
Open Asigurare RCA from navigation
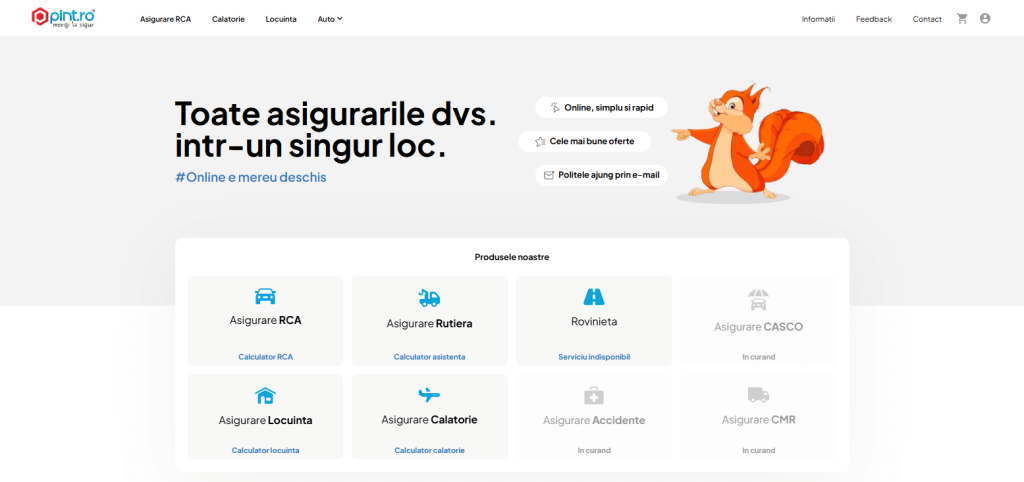[165, 19]
